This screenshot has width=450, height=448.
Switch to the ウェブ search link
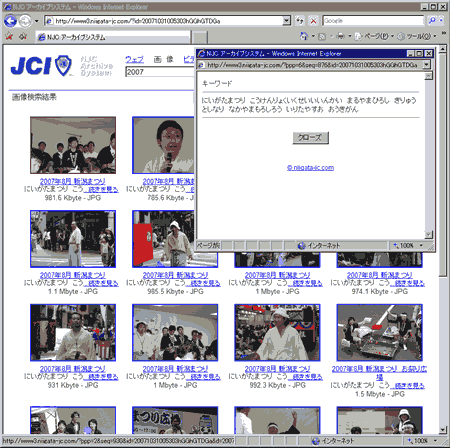tap(134, 59)
